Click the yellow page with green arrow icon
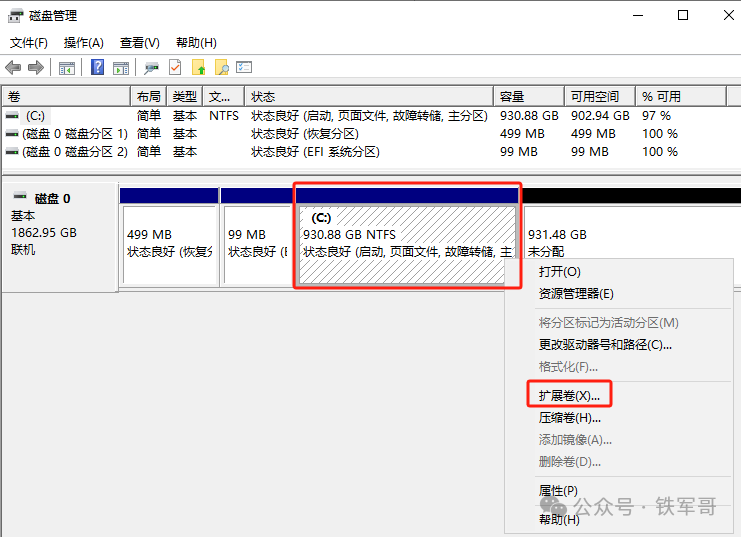This screenshot has width=741, height=537. pyautogui.click(x=198, y=67)
